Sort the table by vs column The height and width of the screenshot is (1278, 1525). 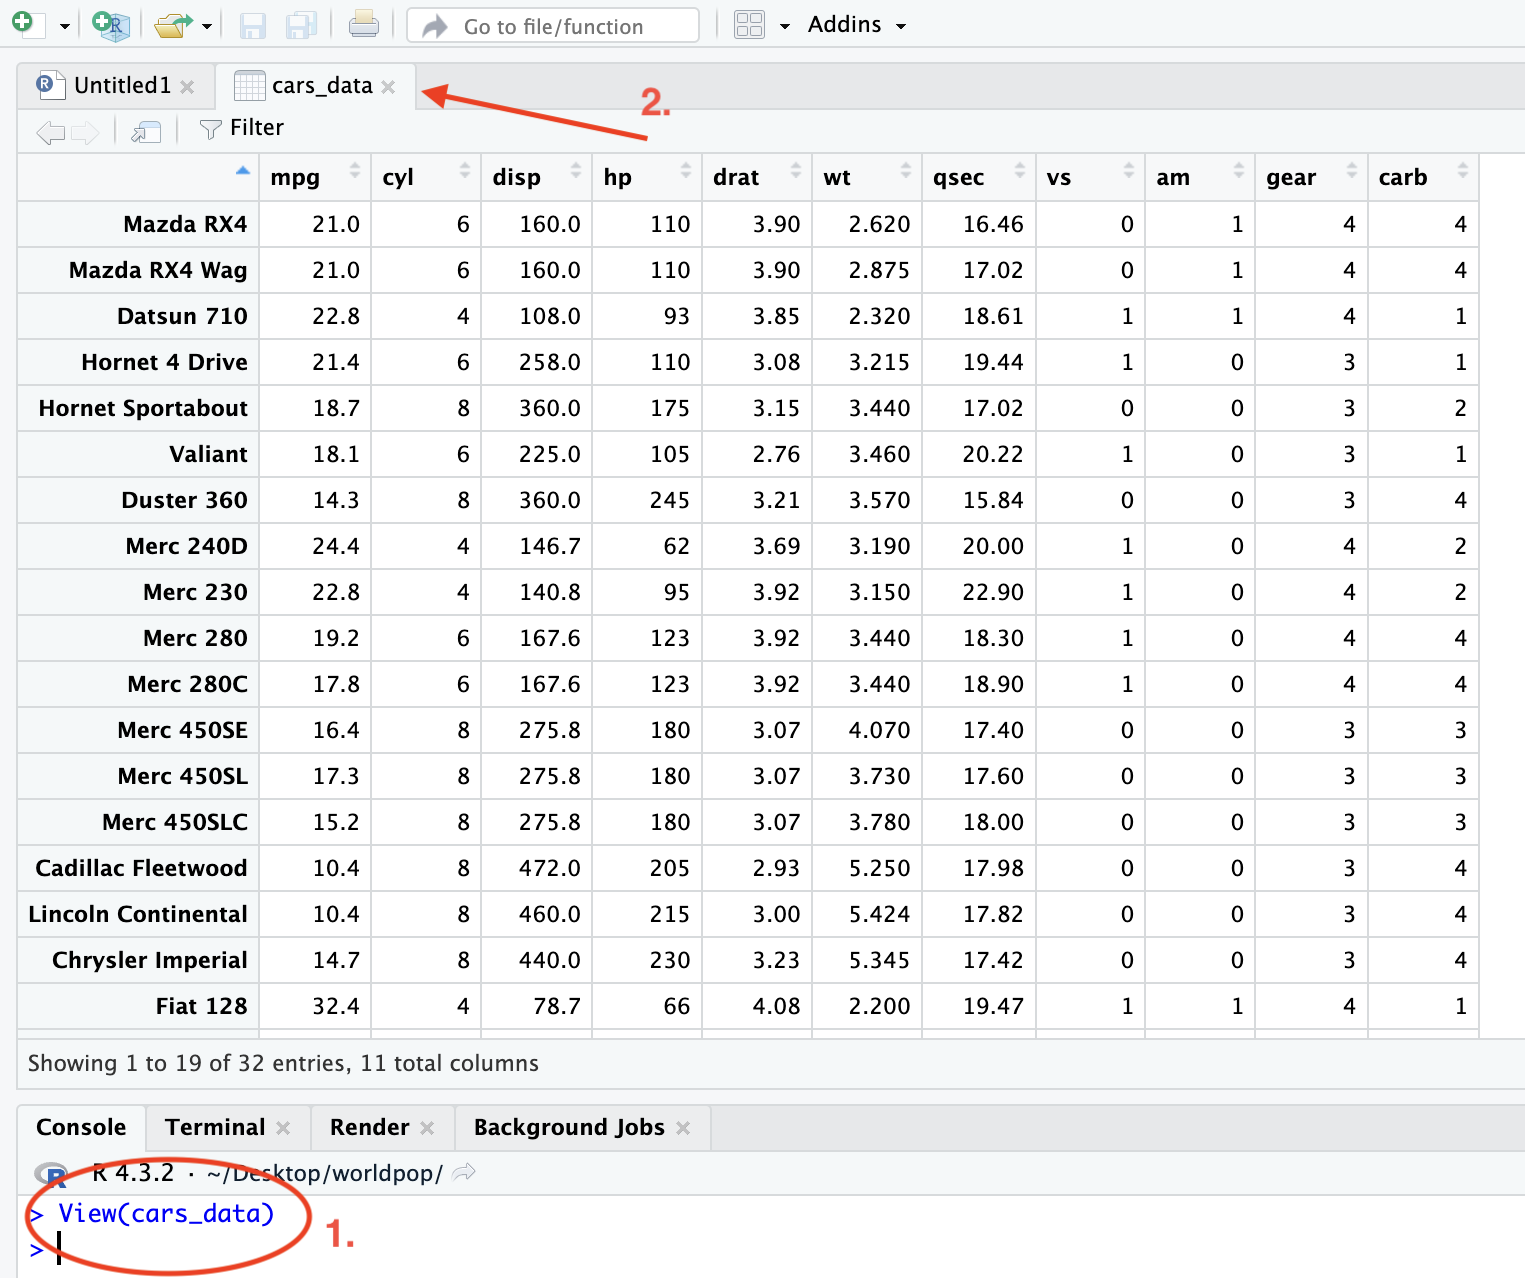pyautogui.click(x=1091, y=178)
